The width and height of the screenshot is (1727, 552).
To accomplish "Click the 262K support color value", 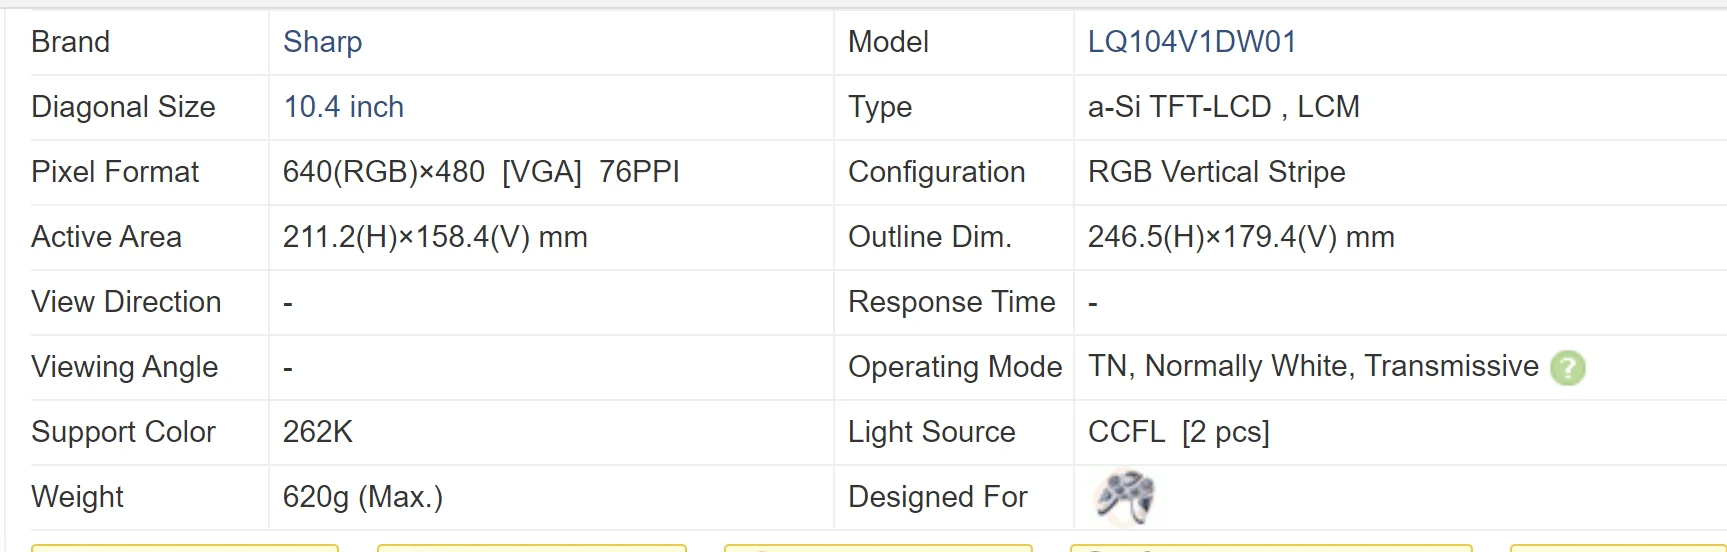I will 318,432.
